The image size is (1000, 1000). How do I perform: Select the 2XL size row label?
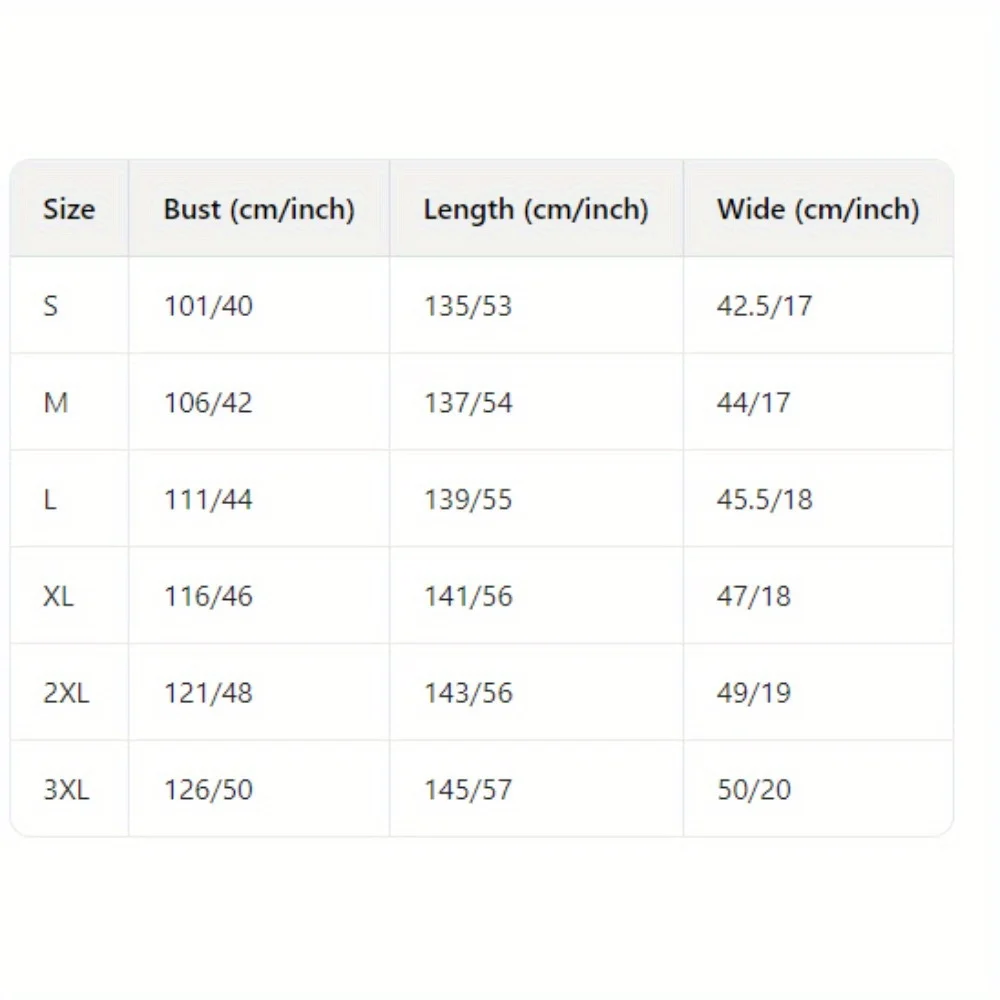(66, 693)
